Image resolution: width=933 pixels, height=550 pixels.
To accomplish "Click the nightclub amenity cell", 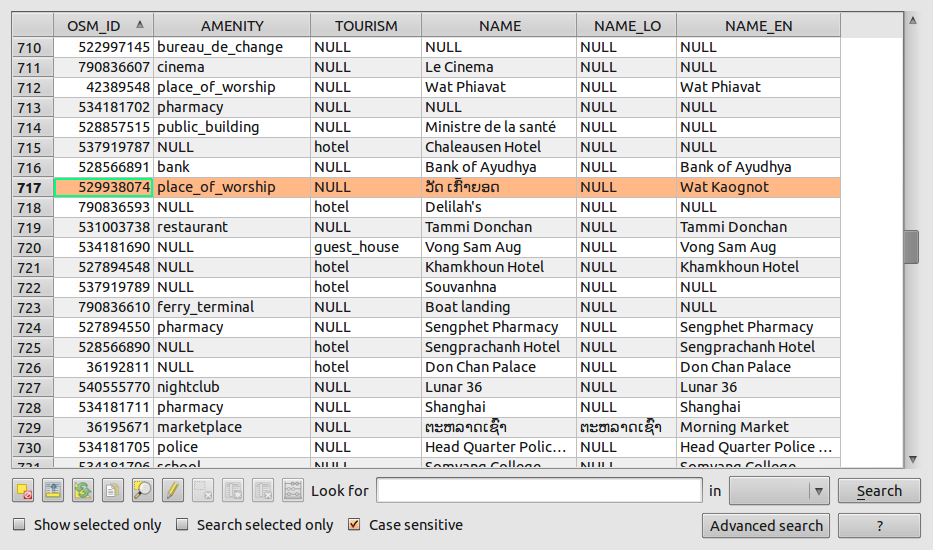I will pos(232,388).
